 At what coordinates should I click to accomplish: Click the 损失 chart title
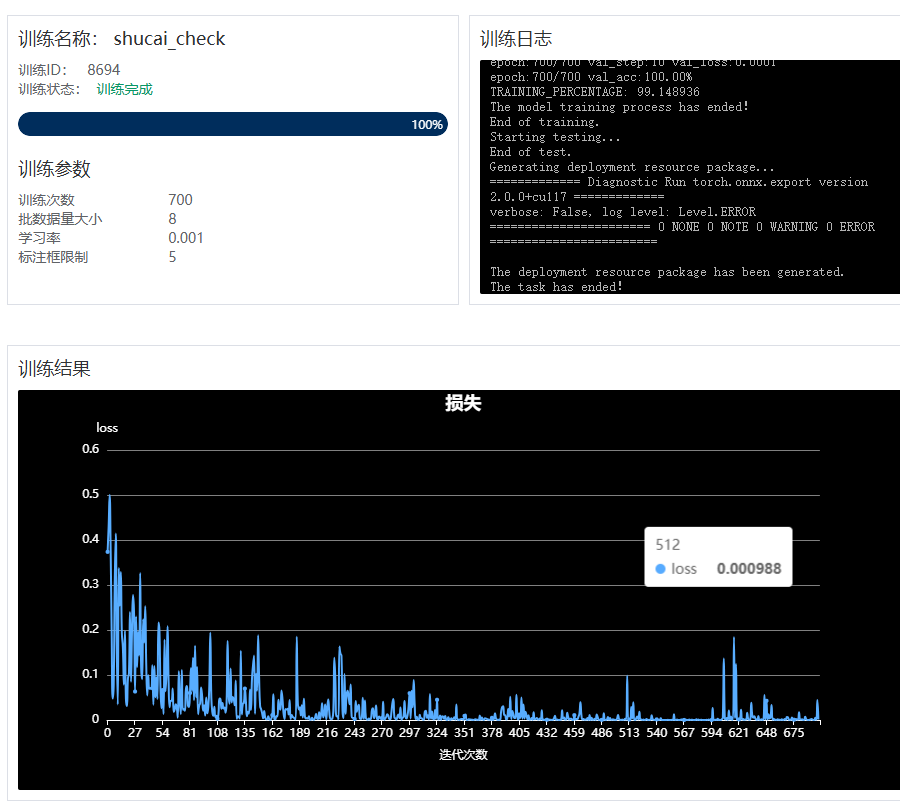[463, 404]
